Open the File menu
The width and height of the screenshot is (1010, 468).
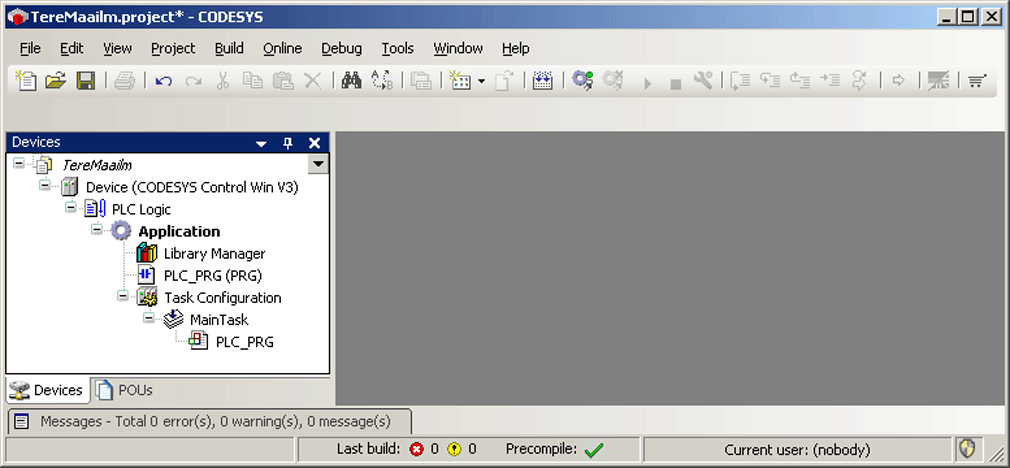(30, 48)
